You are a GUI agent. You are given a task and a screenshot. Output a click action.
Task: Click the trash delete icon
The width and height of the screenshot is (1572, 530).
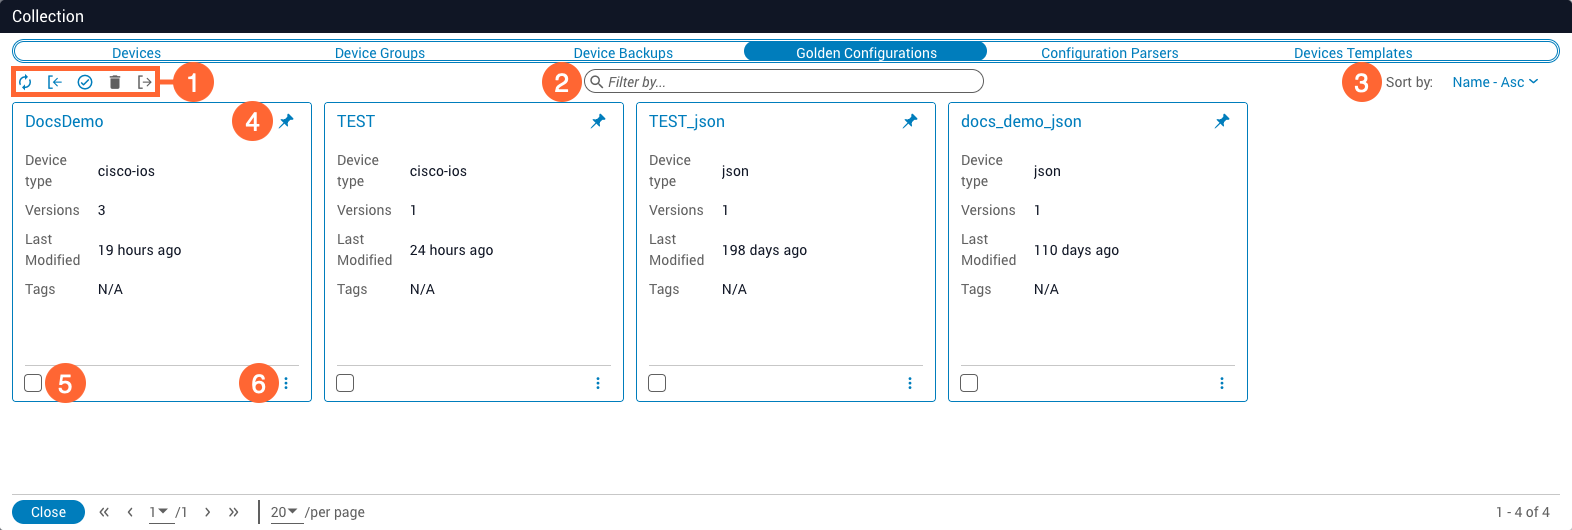[x=115, y=82]
